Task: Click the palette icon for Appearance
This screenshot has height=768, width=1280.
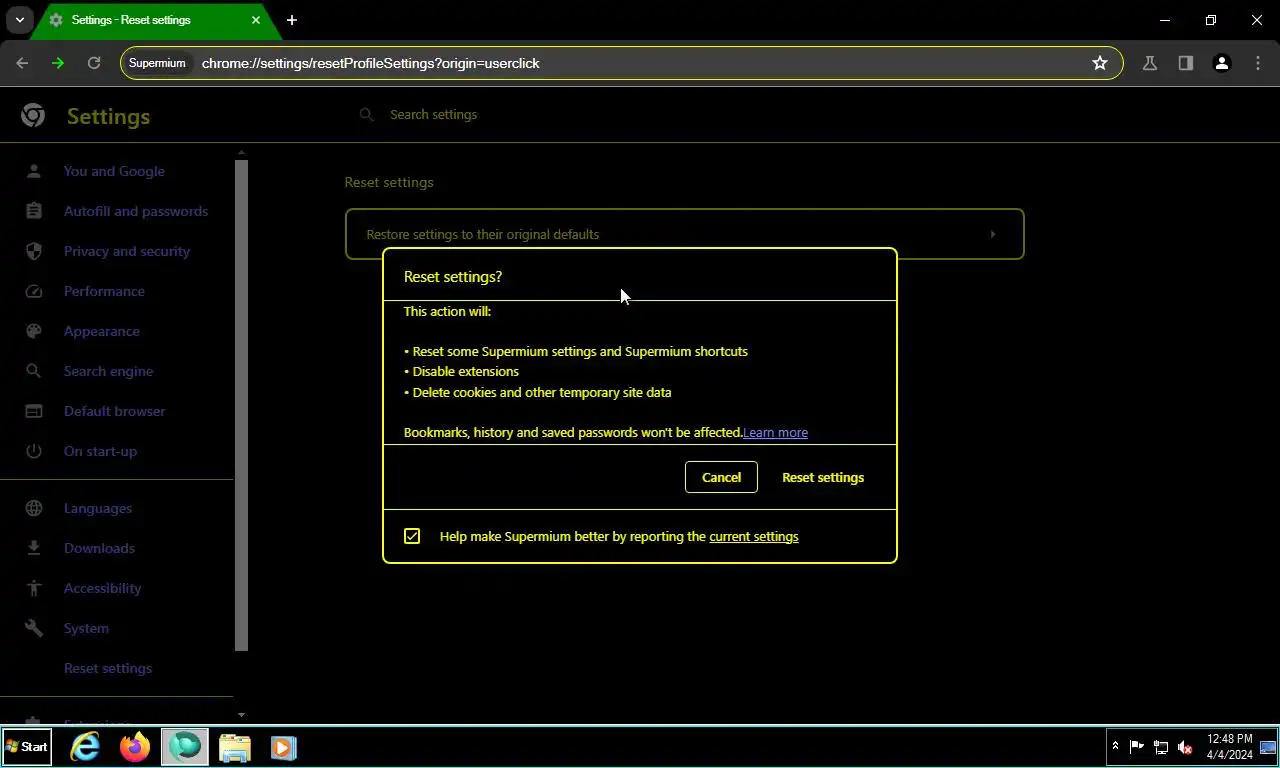Action: 34,331
